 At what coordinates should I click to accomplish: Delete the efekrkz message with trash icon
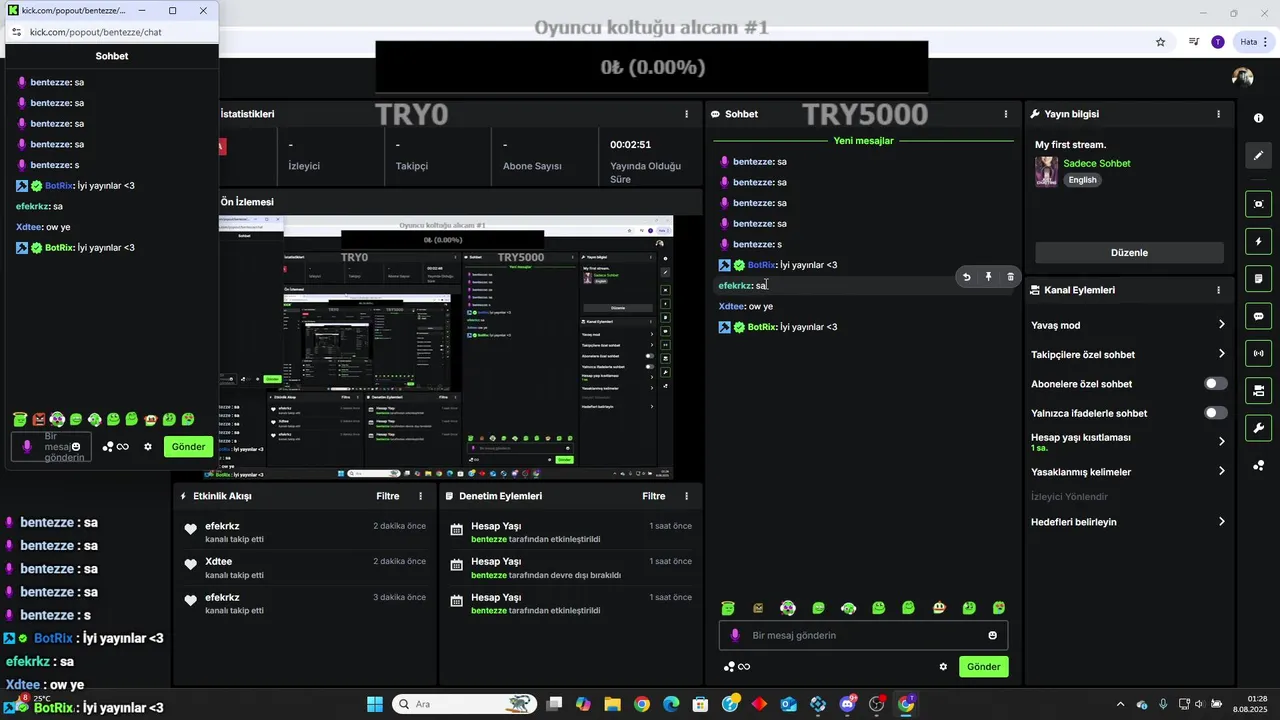tap(1010, 277)
